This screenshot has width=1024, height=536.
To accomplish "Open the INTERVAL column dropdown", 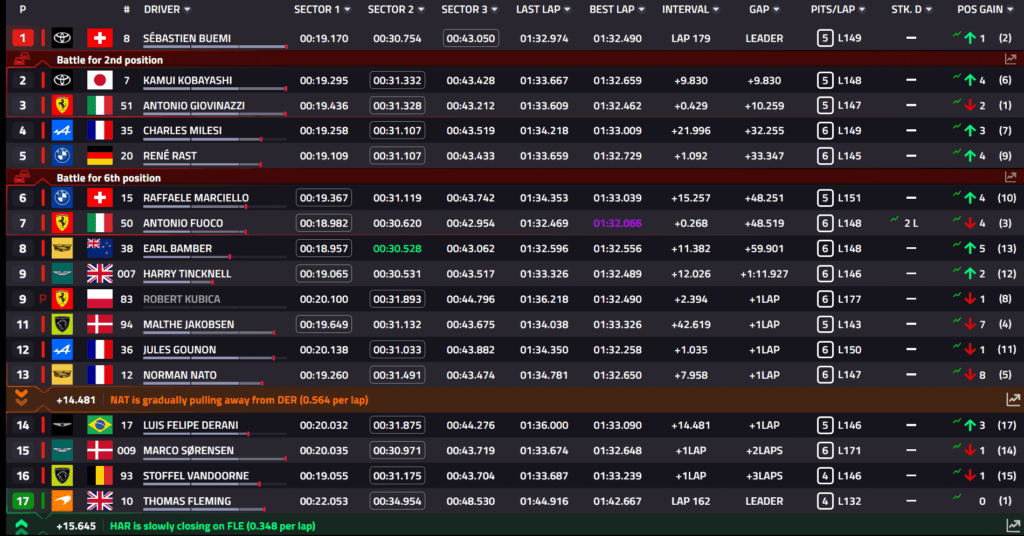I will coord(716,10).
